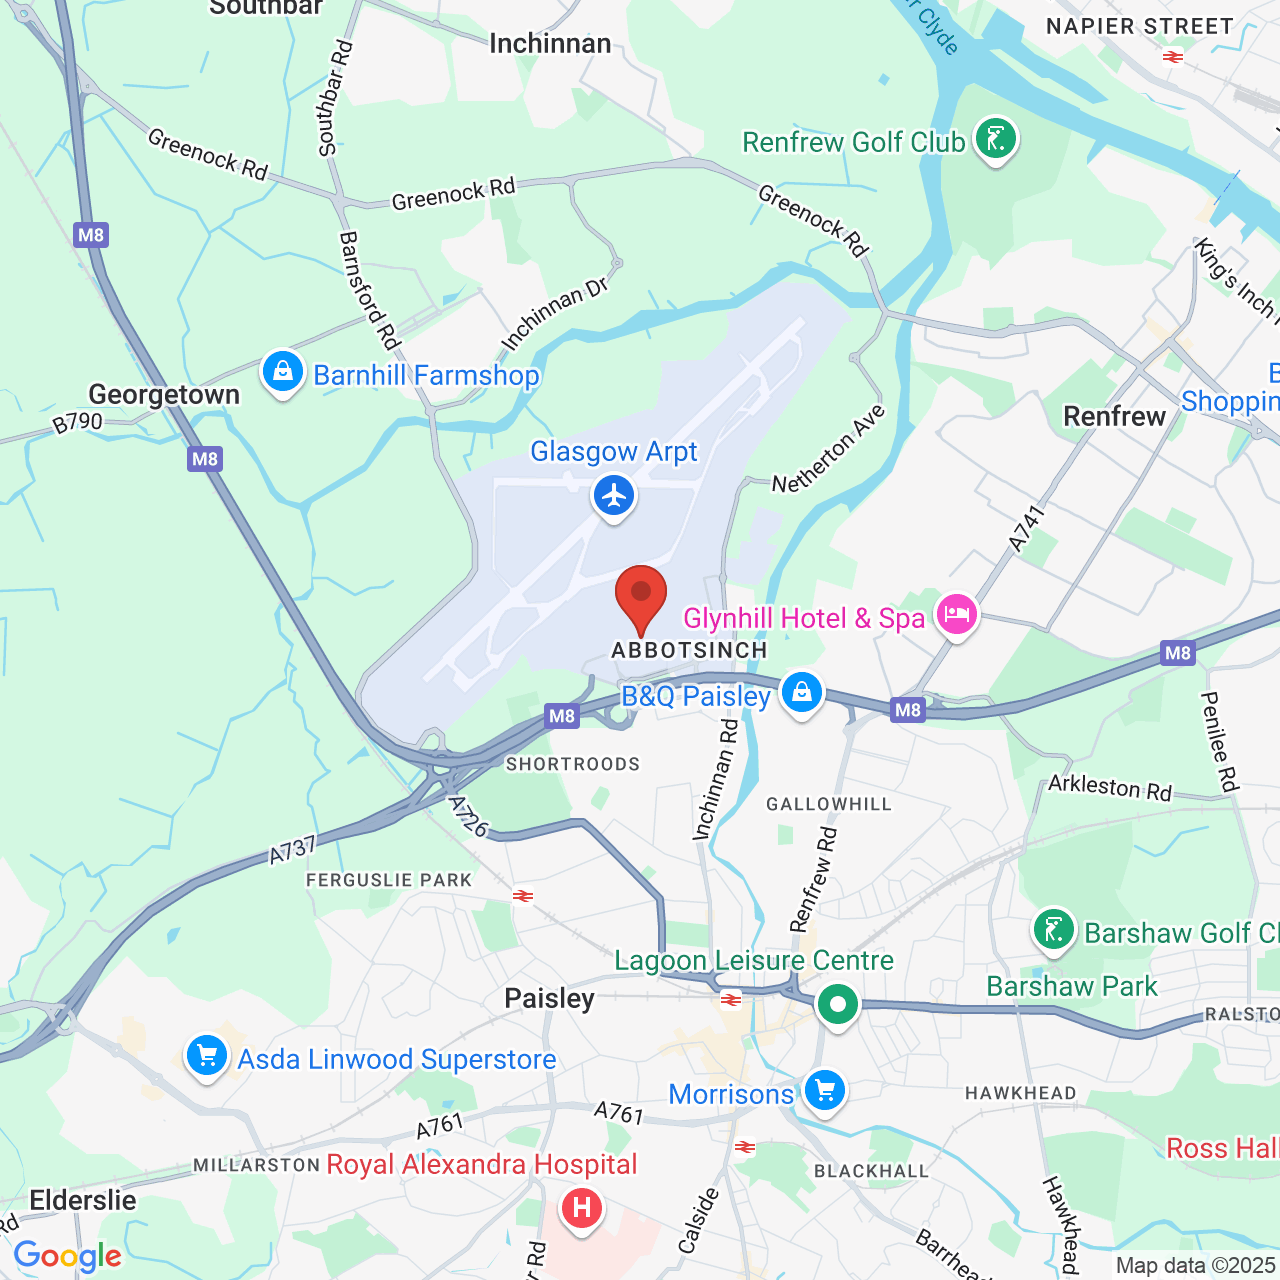The image size is (1280, 1280).
Task: Click the Map data ©2025 attribution text
Action: [1196, 1265]
